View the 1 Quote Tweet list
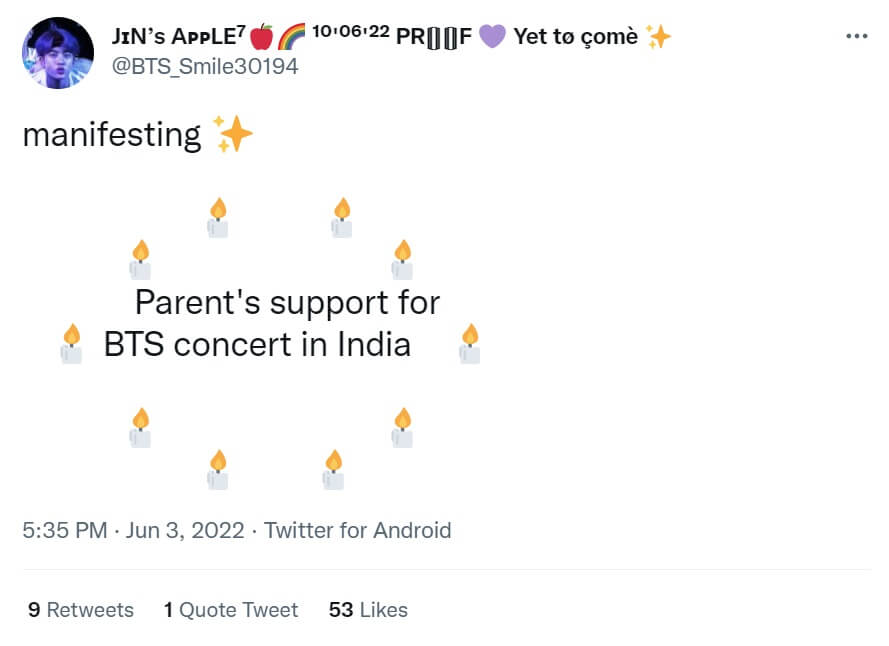Viewport: 889px width, 646px height. pos(231,610)
